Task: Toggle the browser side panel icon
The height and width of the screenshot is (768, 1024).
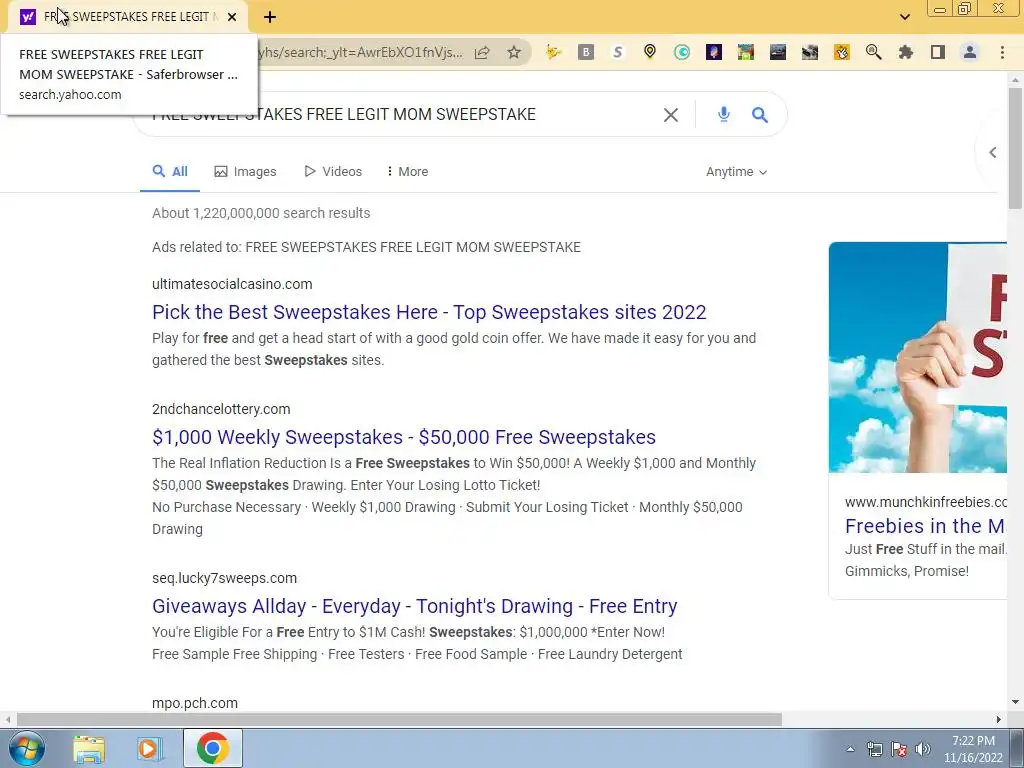Action: coord(938,52)
